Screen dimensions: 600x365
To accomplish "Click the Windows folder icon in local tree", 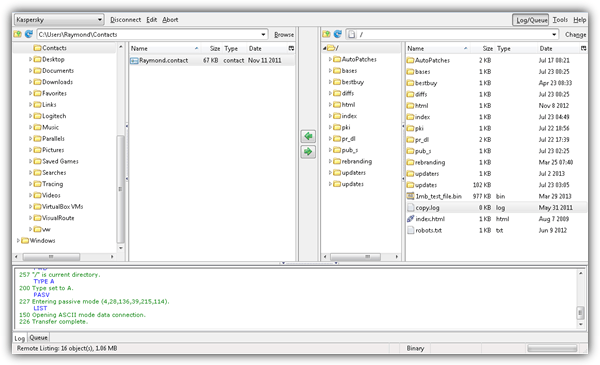I will pyautogui.click(x=25, y=241).
